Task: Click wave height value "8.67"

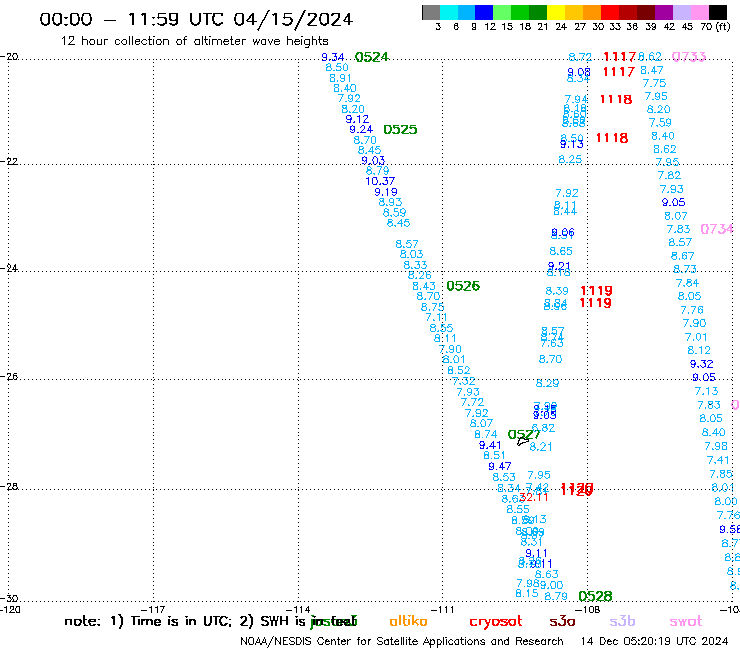Action: [x=682, y=256]
